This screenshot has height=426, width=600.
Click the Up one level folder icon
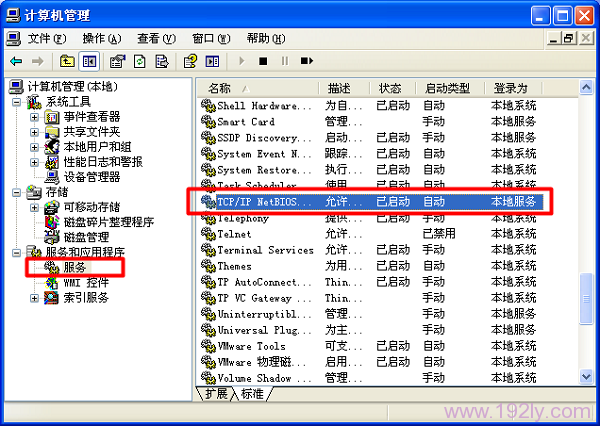67,61
